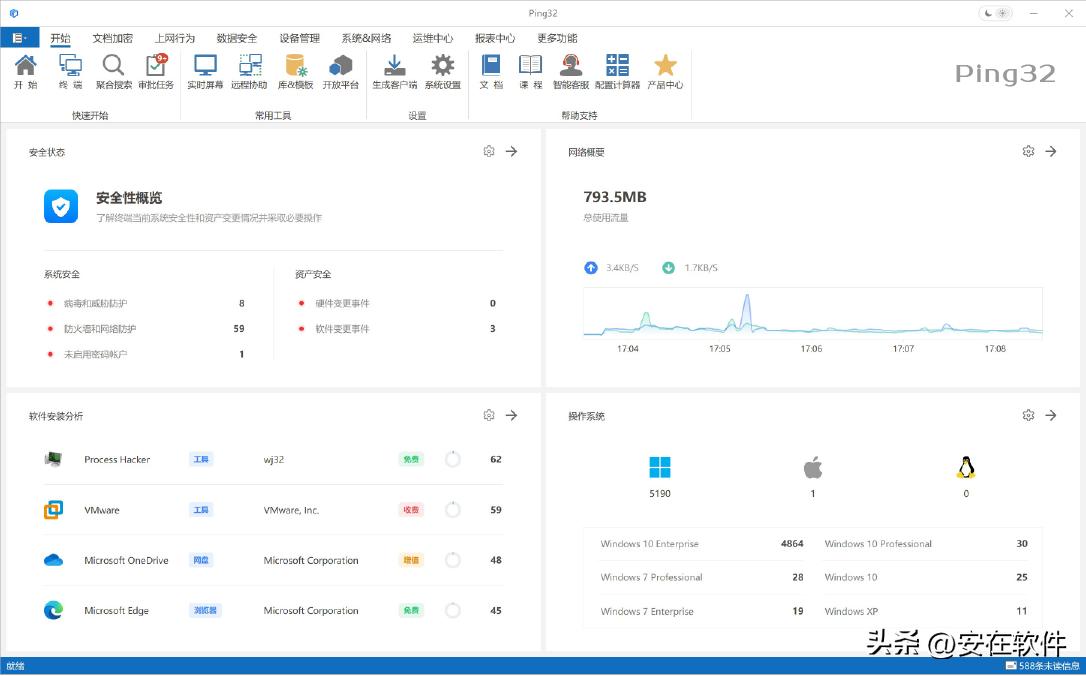Image resolution: width=1086 pixels, height=676 pixels.
Task: Click the arrow of the 安全状态 panel
Action: click(511, 151)
